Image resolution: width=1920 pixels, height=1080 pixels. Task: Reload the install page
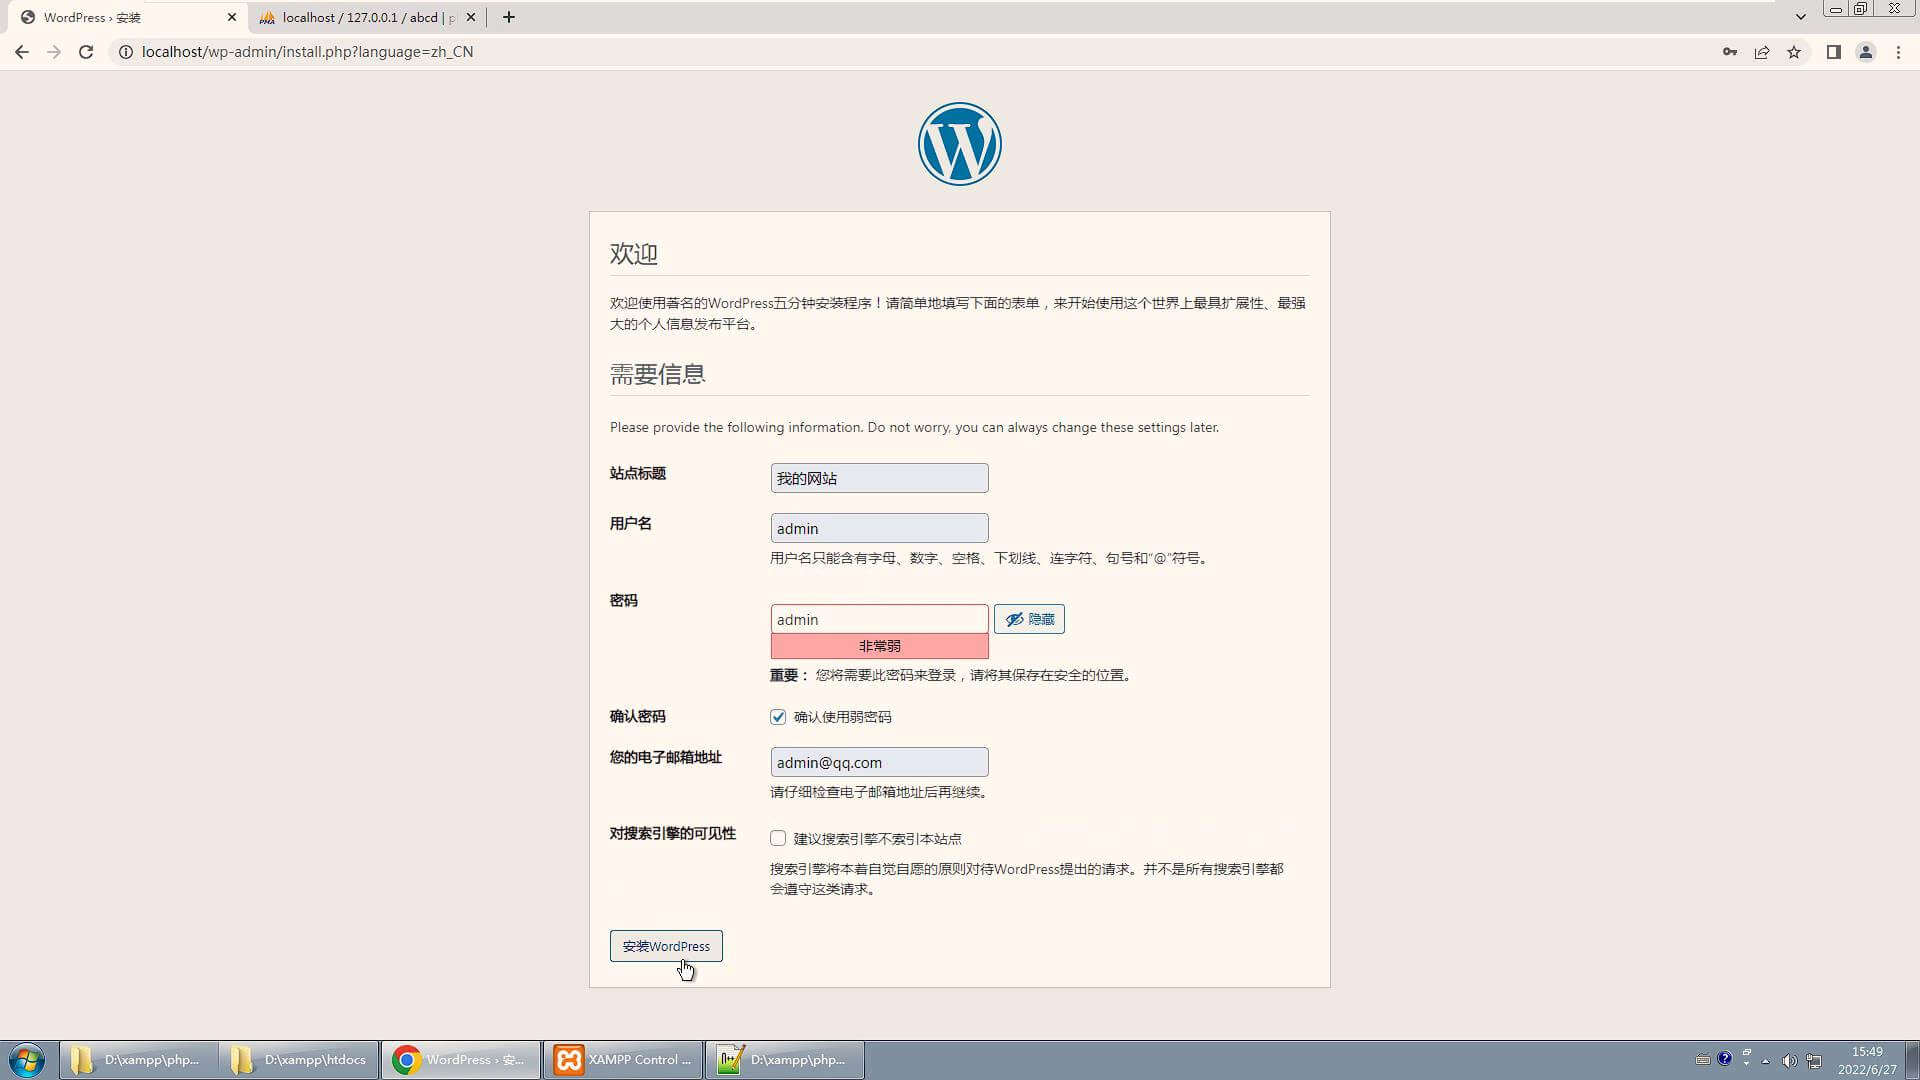pyautogui.click(x=86, y=52)
